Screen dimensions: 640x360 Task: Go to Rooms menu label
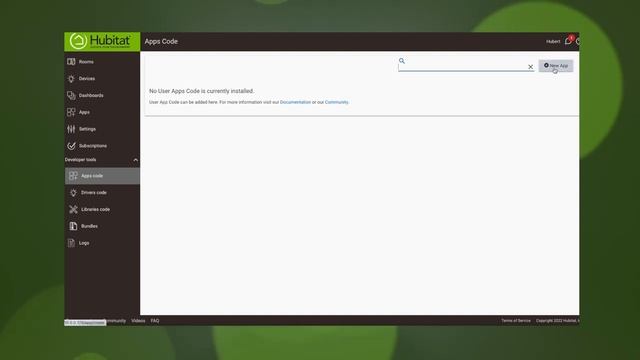(86, 62)
